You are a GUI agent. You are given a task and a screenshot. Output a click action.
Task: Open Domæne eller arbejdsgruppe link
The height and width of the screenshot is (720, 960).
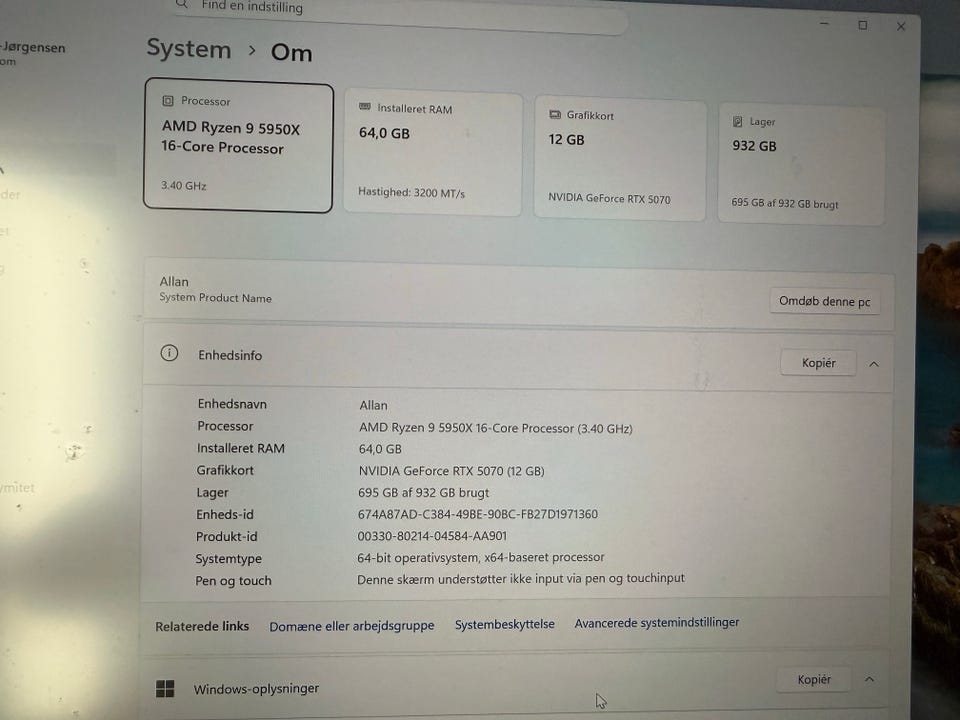coord(352,626)
